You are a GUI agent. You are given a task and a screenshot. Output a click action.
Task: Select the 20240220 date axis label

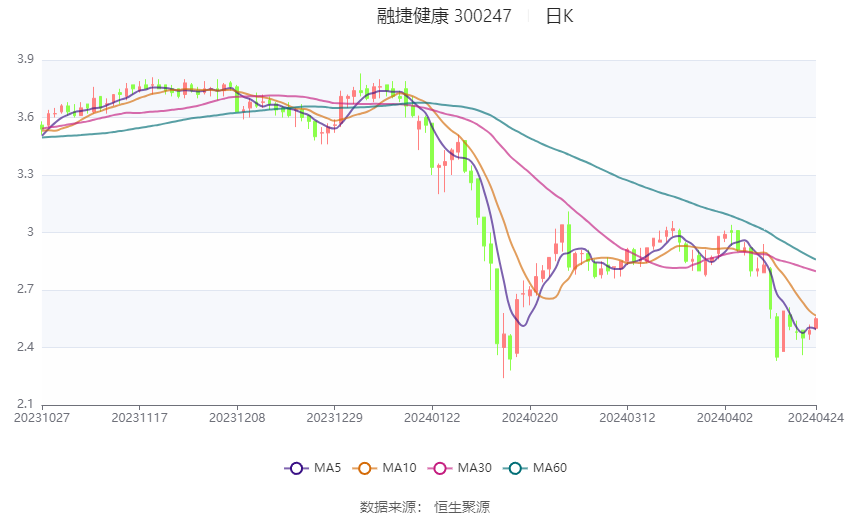[530, 418]
